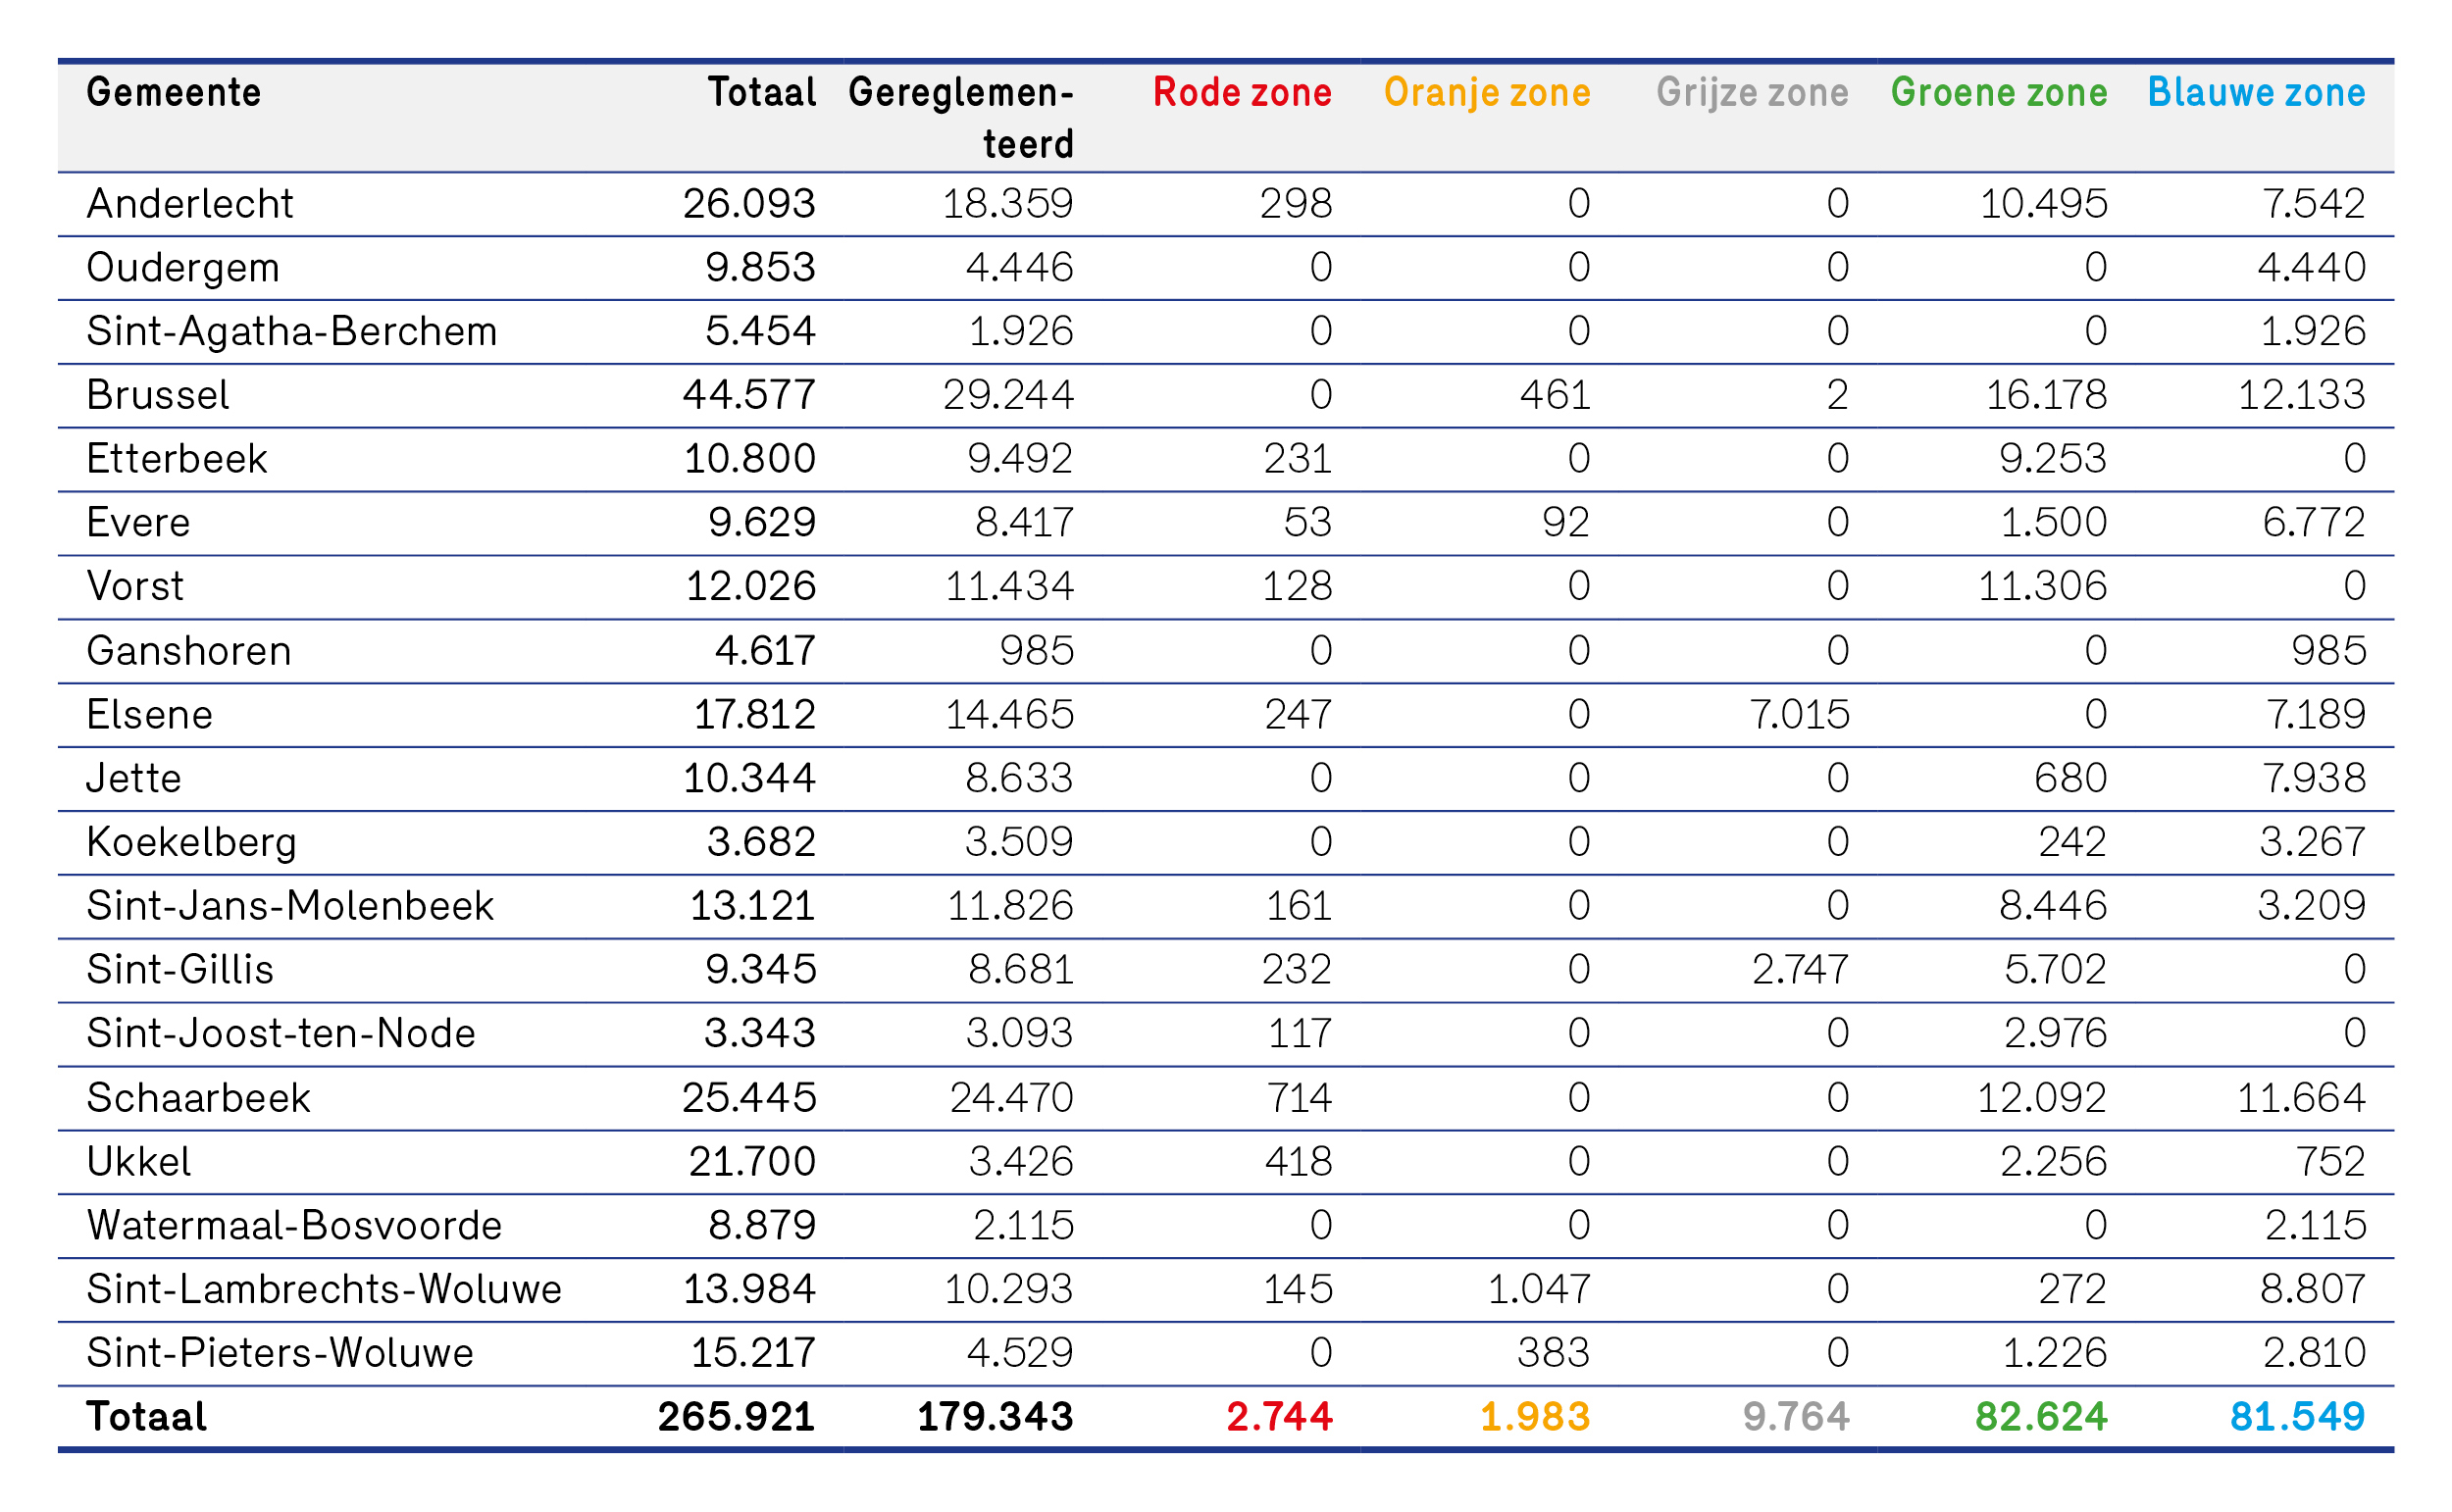Click Evere orange zone value 92

[1566, 523]
